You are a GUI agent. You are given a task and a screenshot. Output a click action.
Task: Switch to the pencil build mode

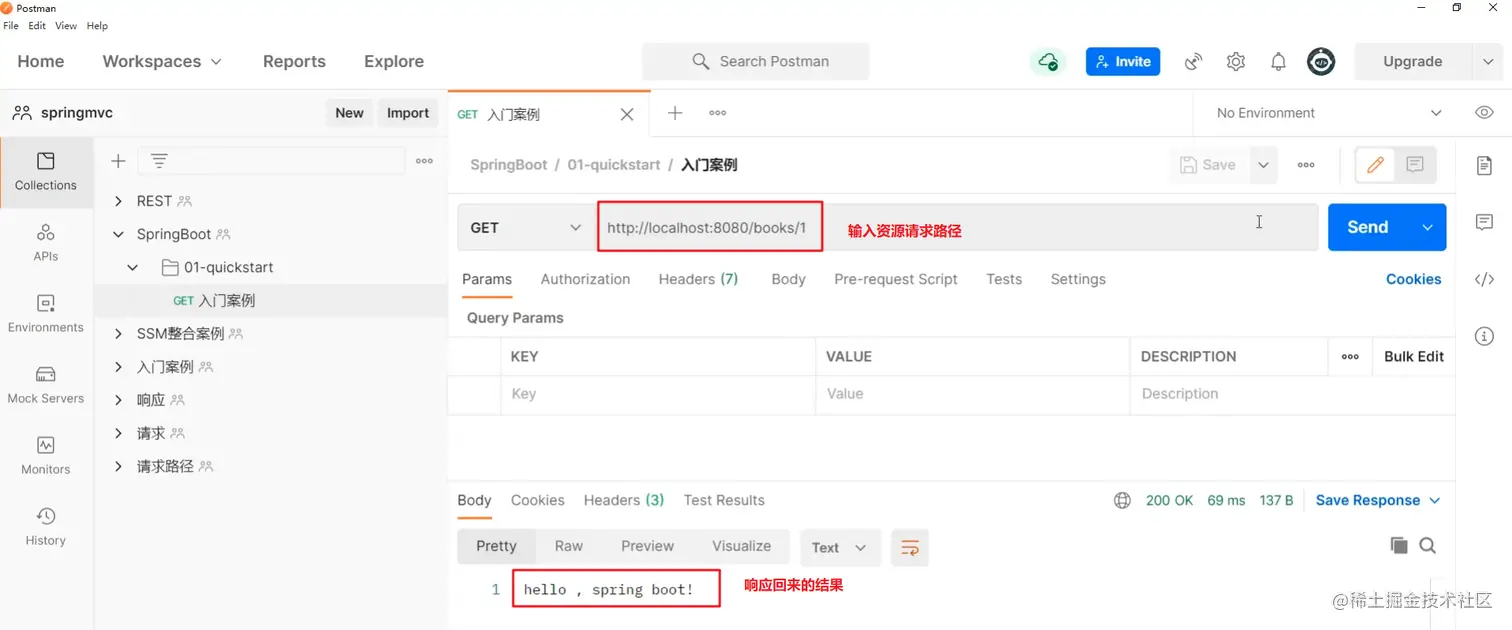pos(1376,165)
